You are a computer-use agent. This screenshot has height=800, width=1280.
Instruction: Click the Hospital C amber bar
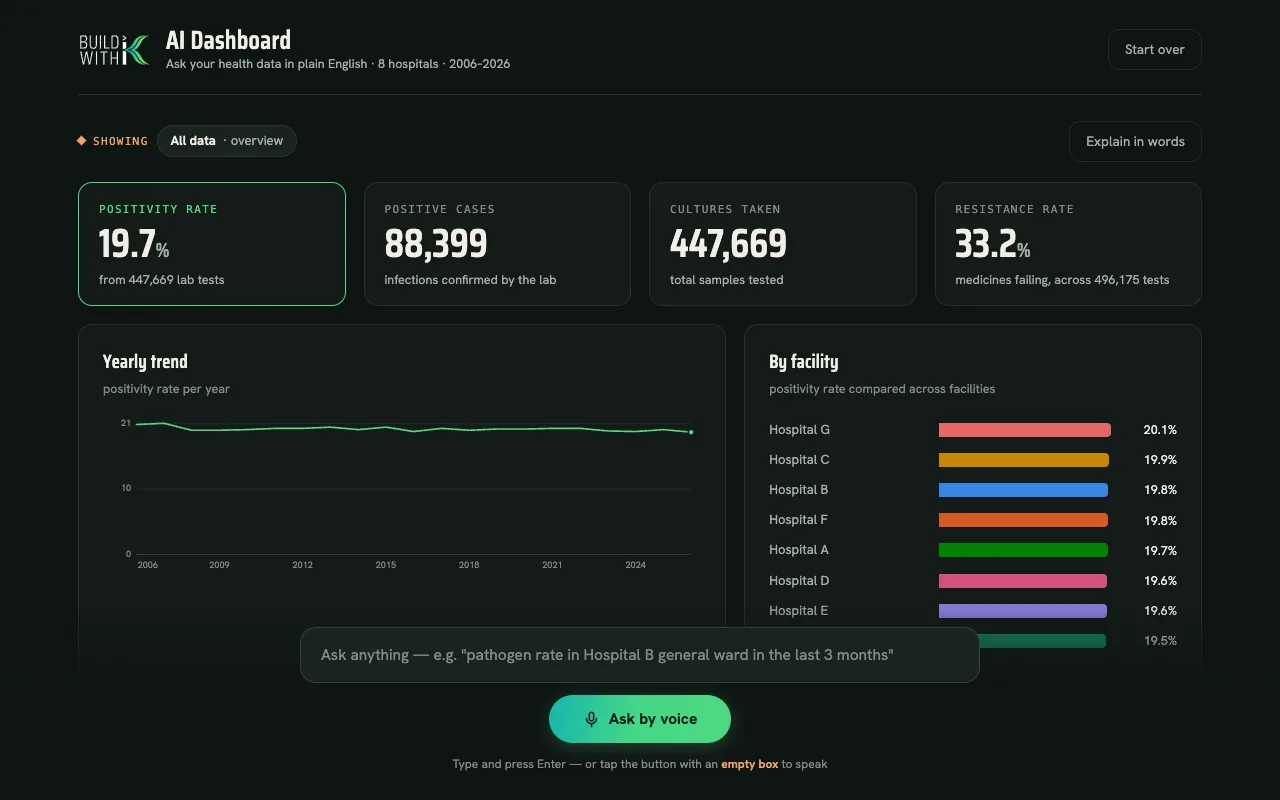point(1024,460)
